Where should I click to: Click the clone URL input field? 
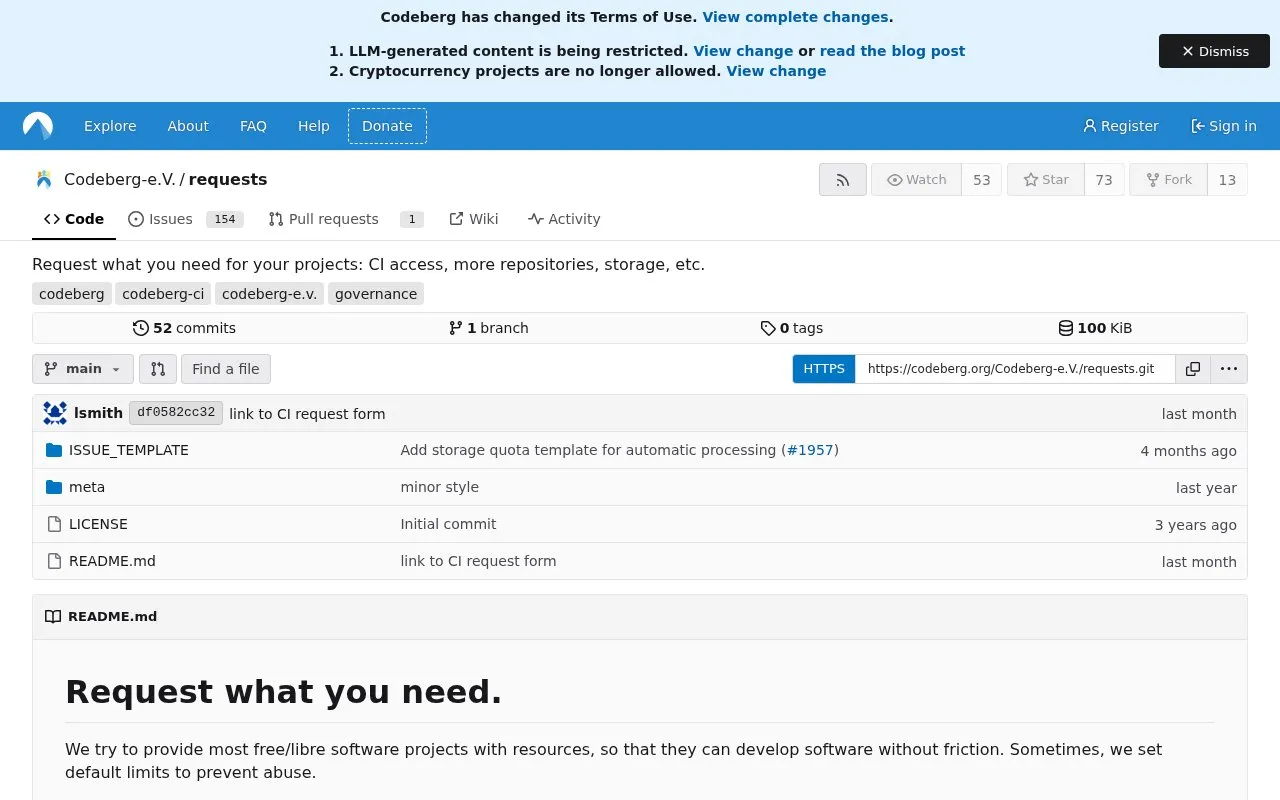point(1015,369)
